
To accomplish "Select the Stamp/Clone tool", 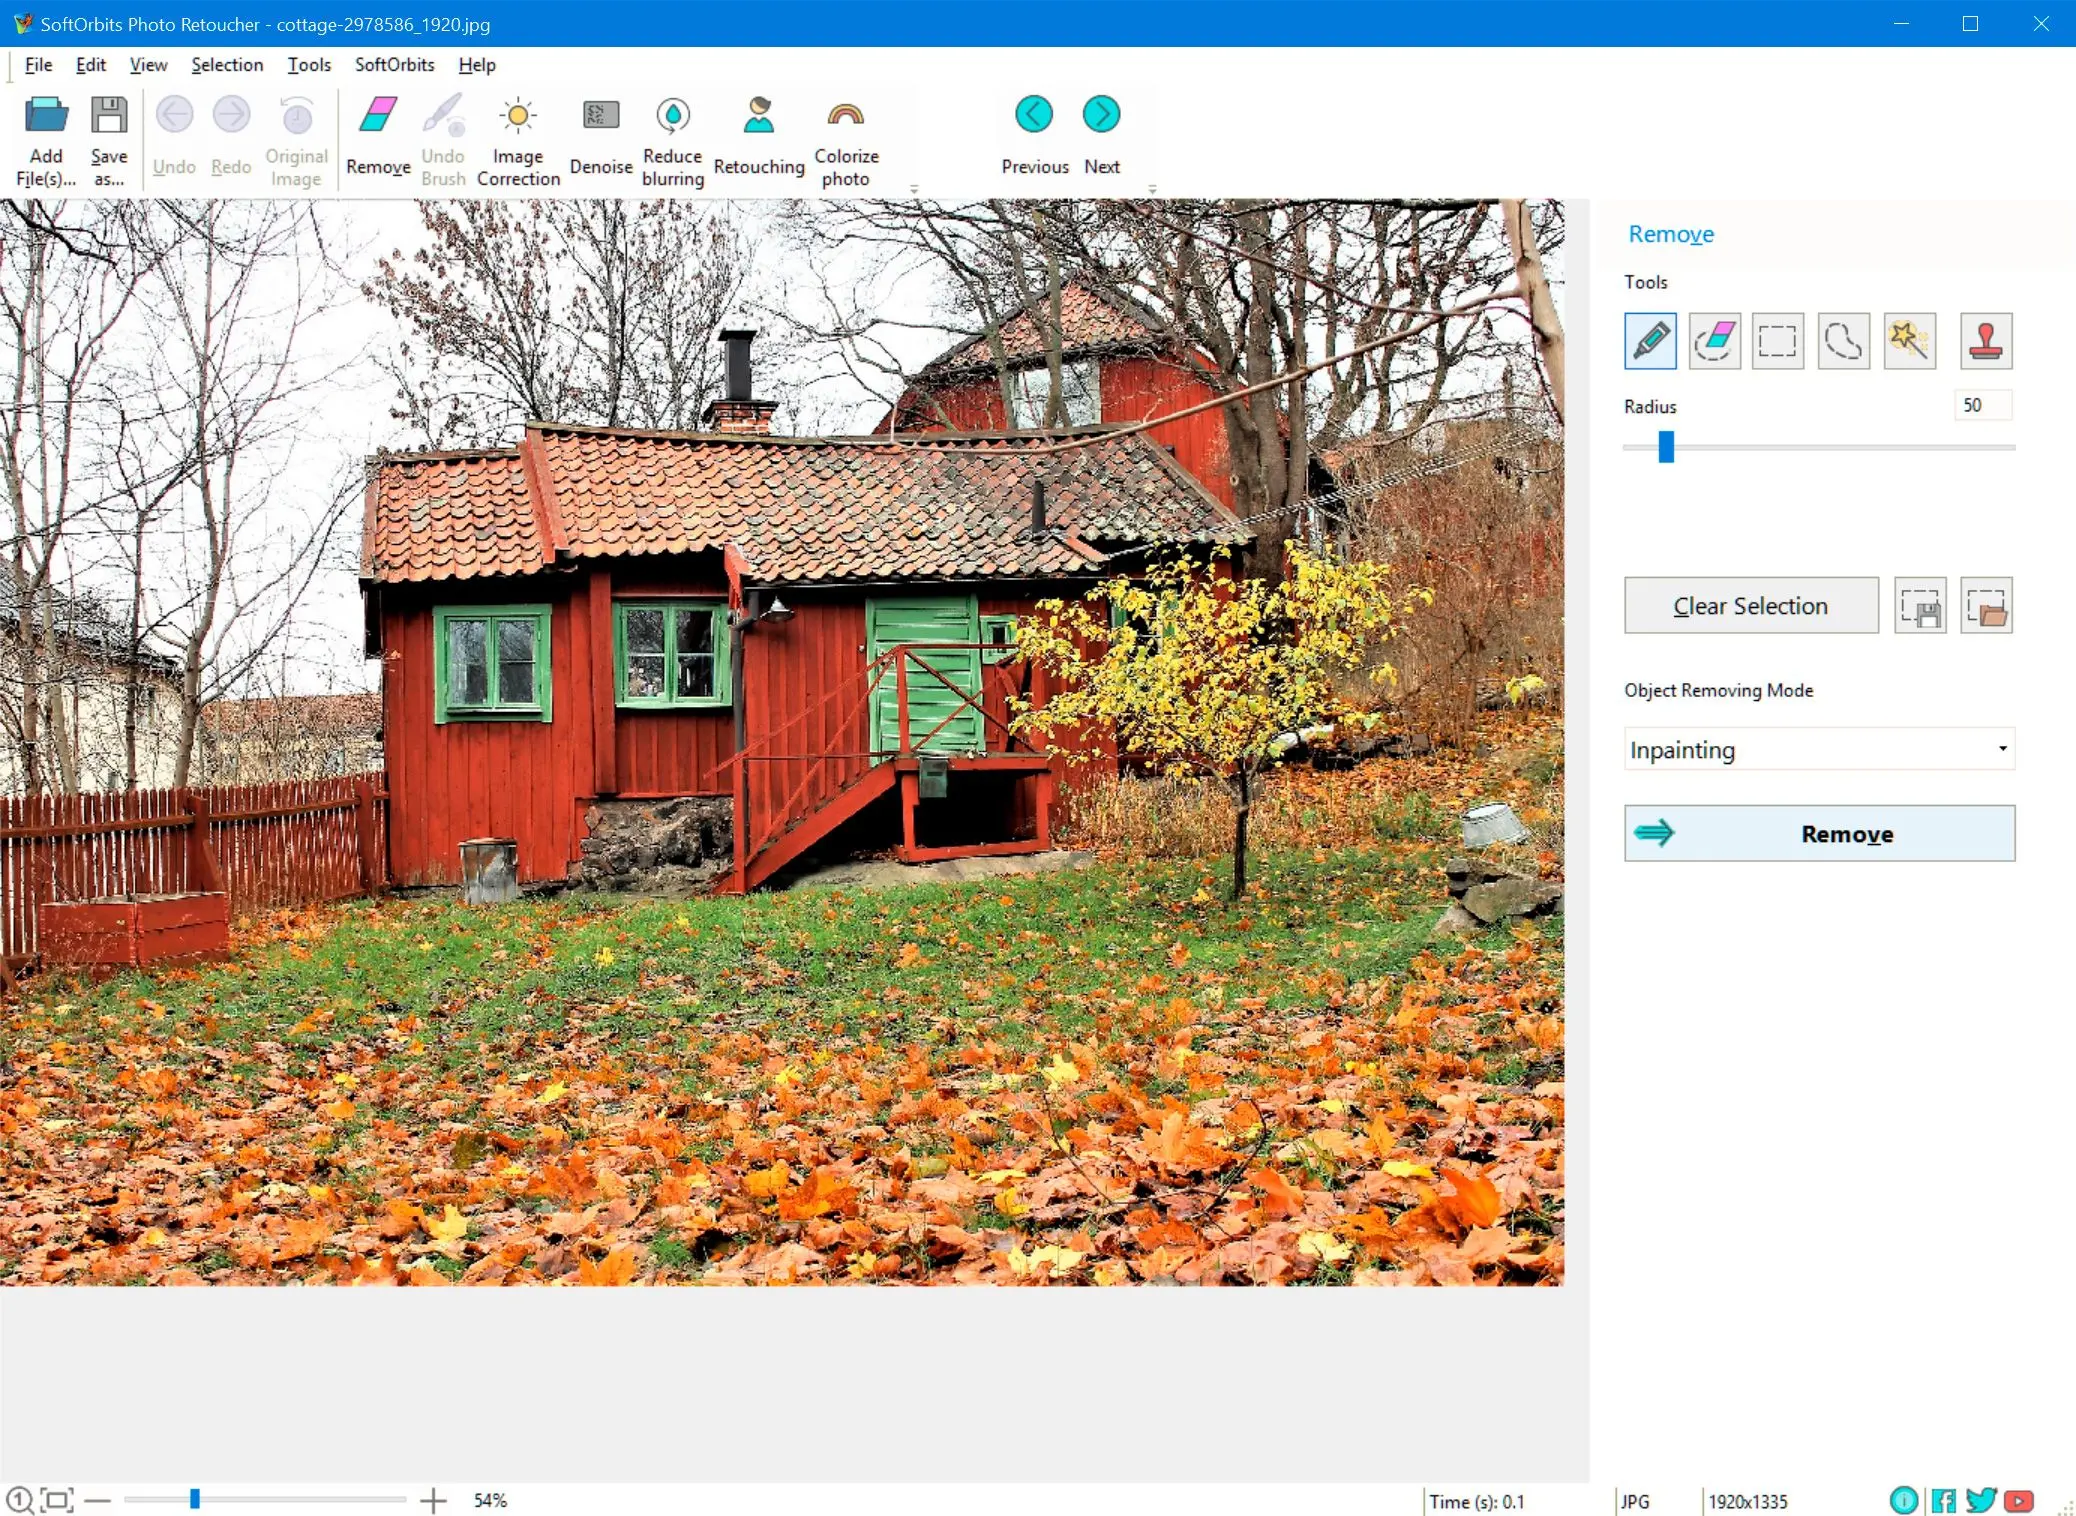I will pyautogui.click(x=1986, y=340).
